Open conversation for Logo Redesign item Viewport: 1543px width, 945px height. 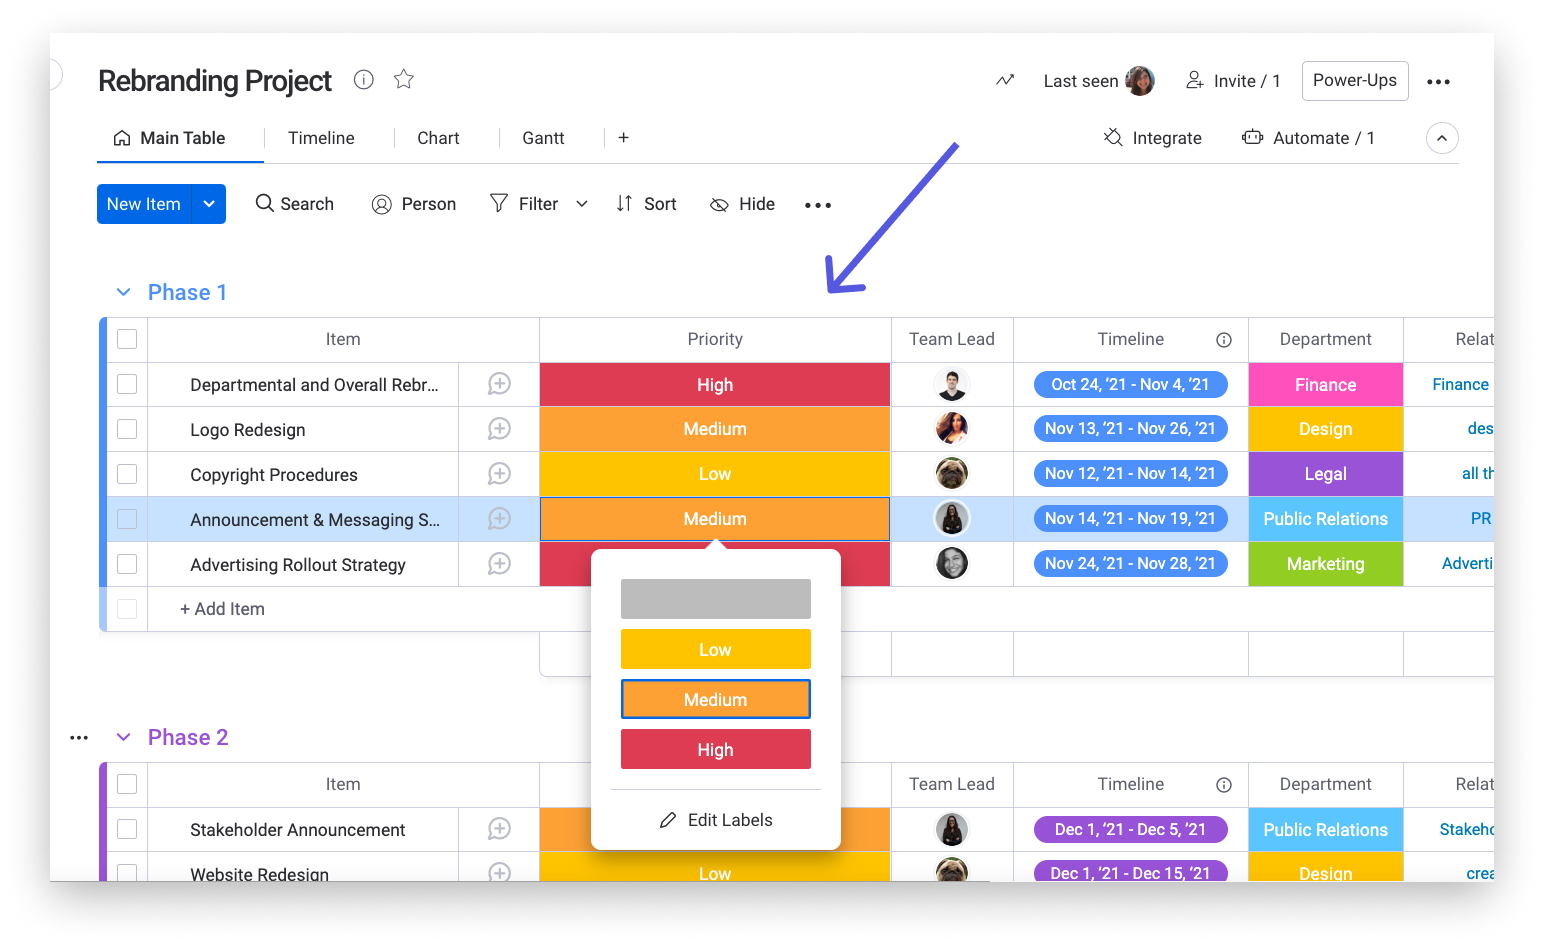(x=499, y=429)
